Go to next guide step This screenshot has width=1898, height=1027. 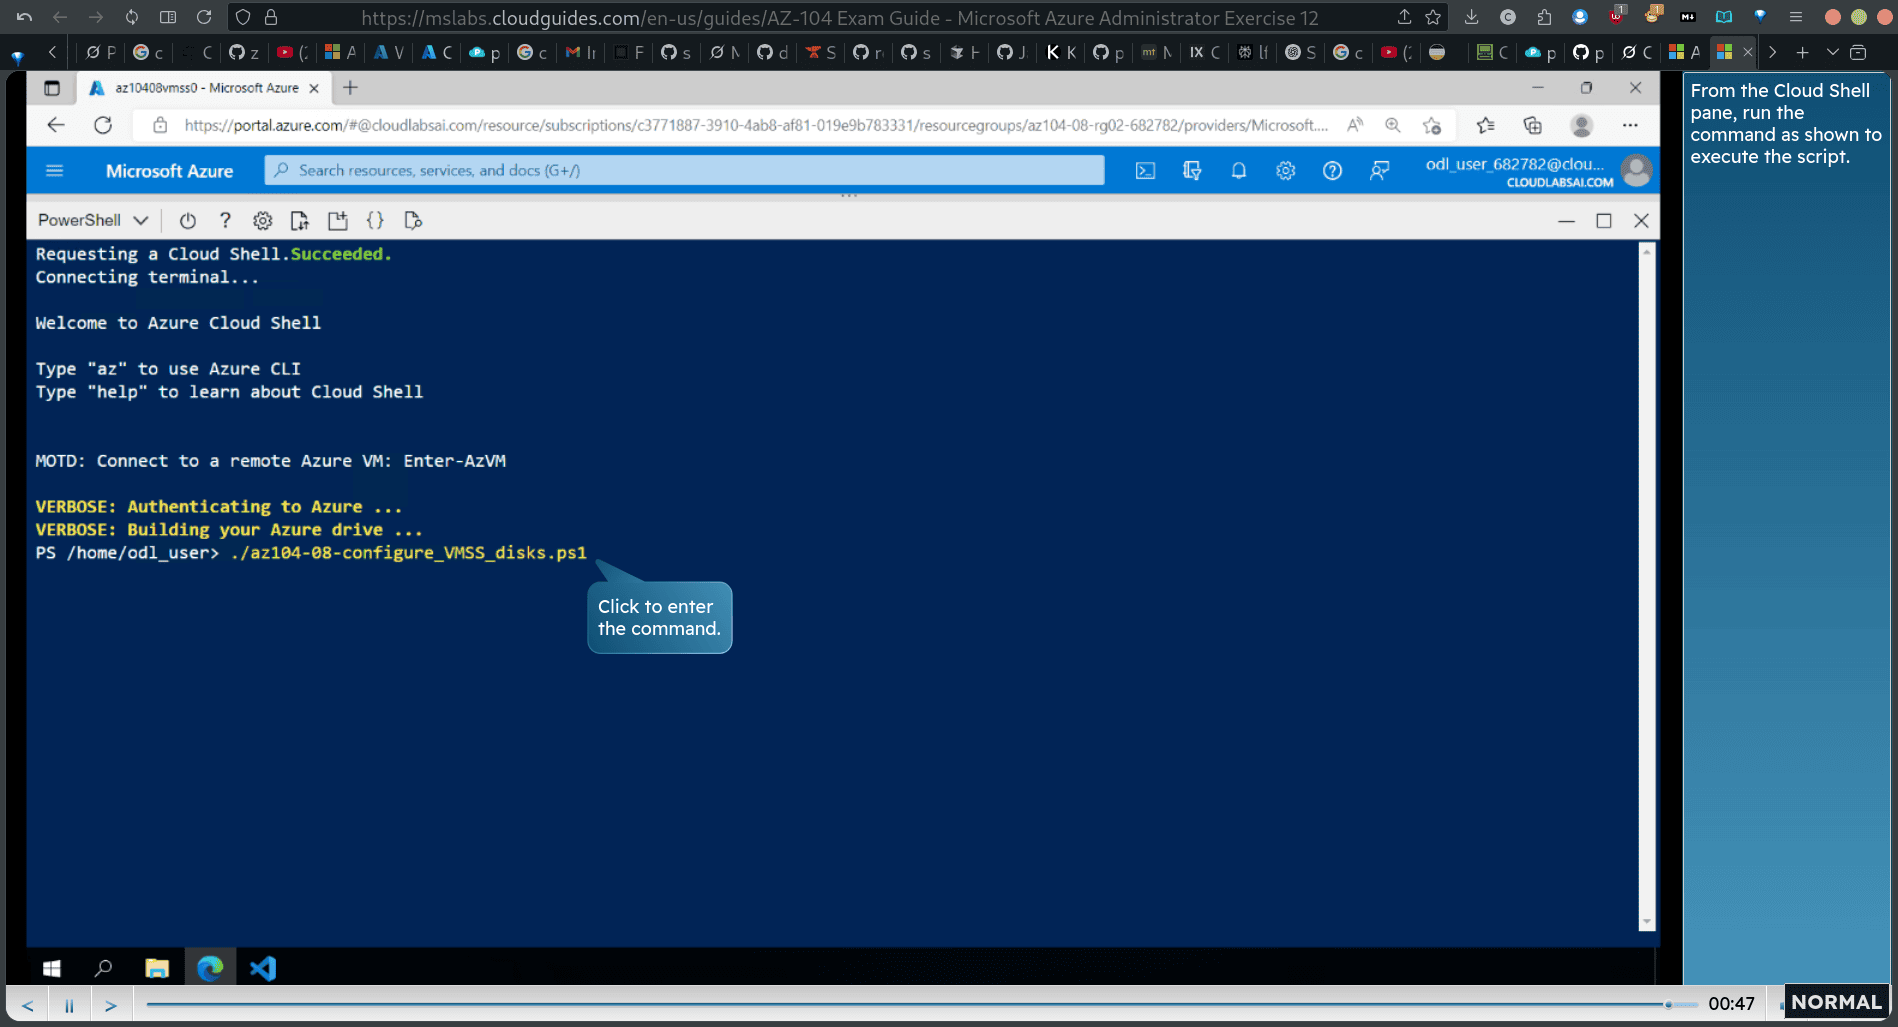(111, 1005)
